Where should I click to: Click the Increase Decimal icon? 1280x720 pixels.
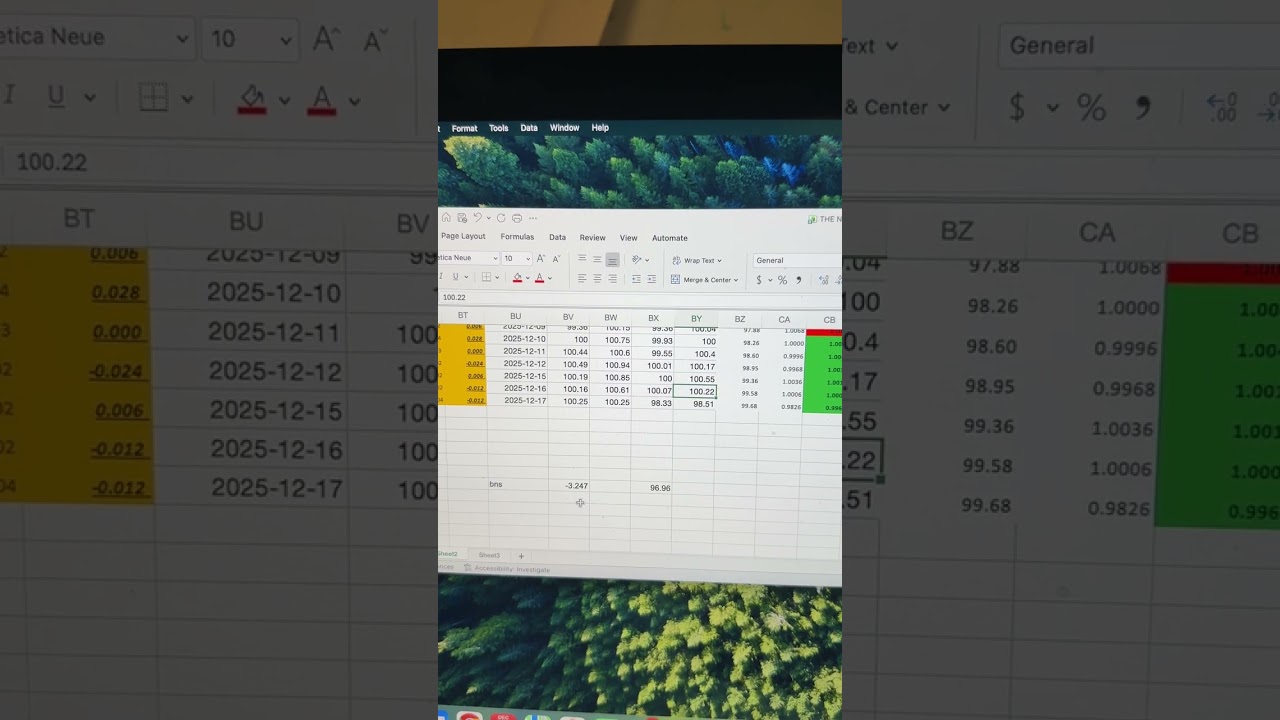click(x=823, y=280)
